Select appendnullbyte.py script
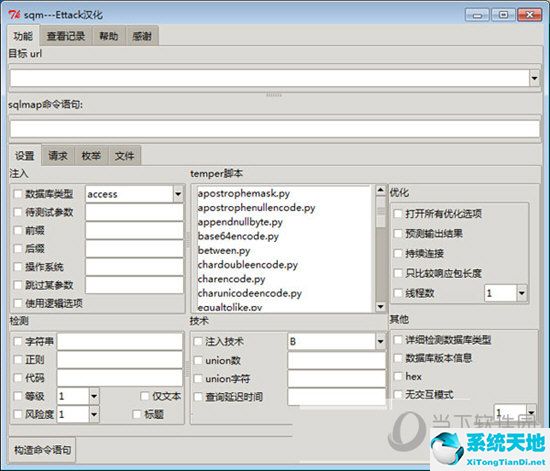The width and height of the screenshot is (550, 471). 240,222
